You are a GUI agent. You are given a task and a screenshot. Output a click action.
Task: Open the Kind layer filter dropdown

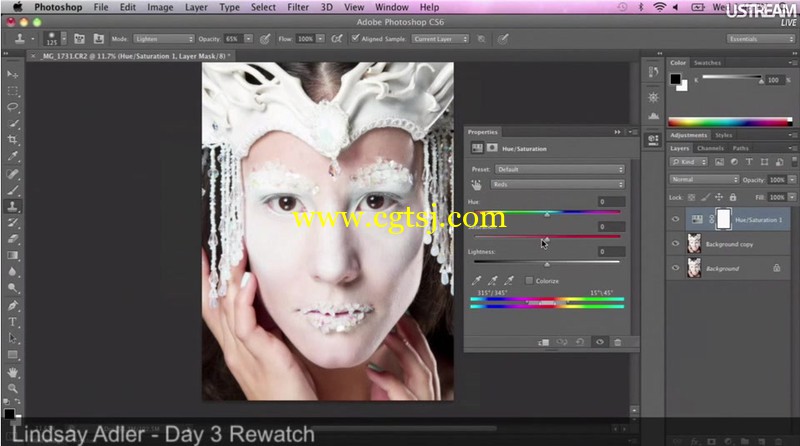pos(689,162)
